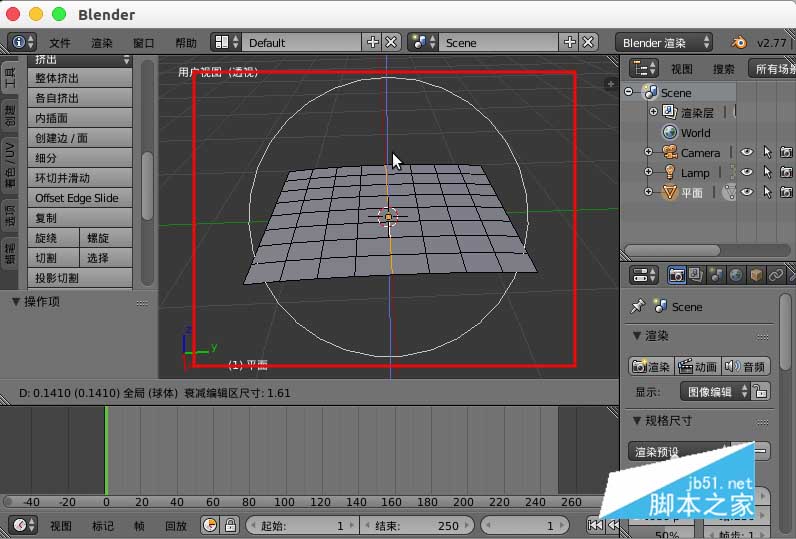This screenshot has height=539, width=796.
Task: Open the scene browser icon
Action: tap(423, 42)
